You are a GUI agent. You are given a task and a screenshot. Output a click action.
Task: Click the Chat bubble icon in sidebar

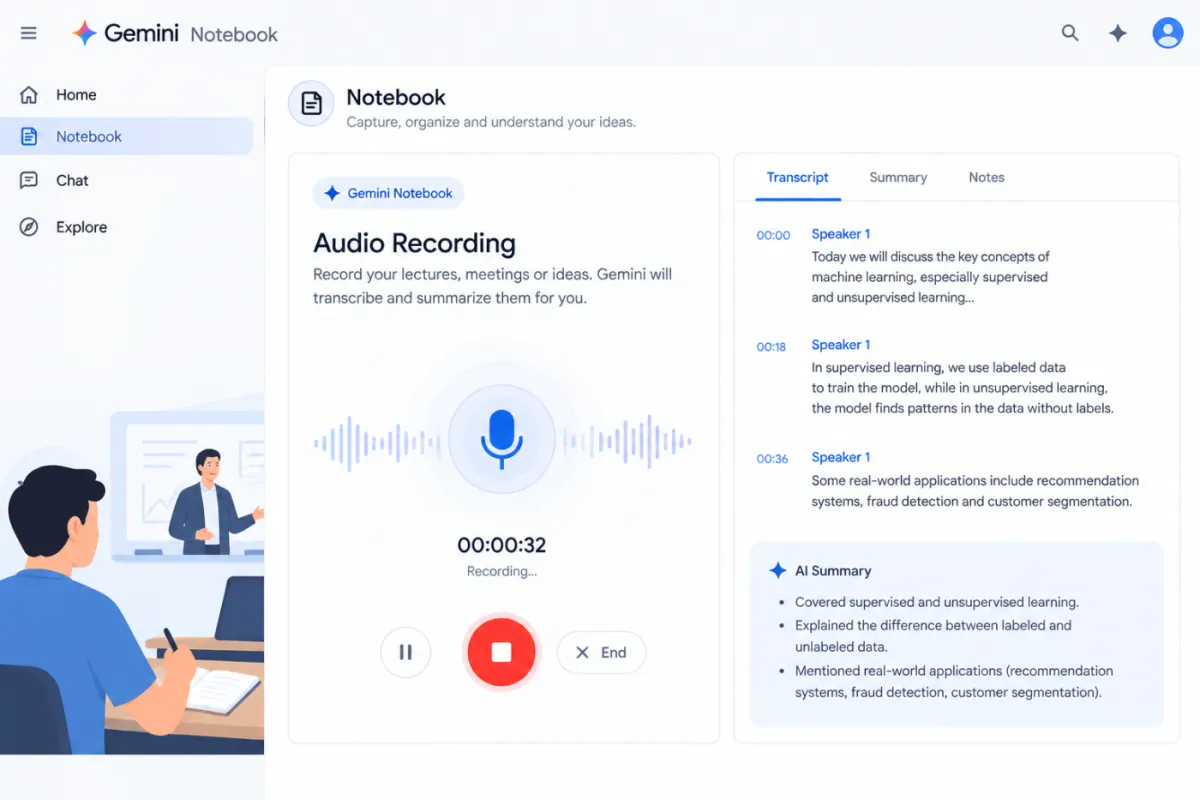click(29, 181)
